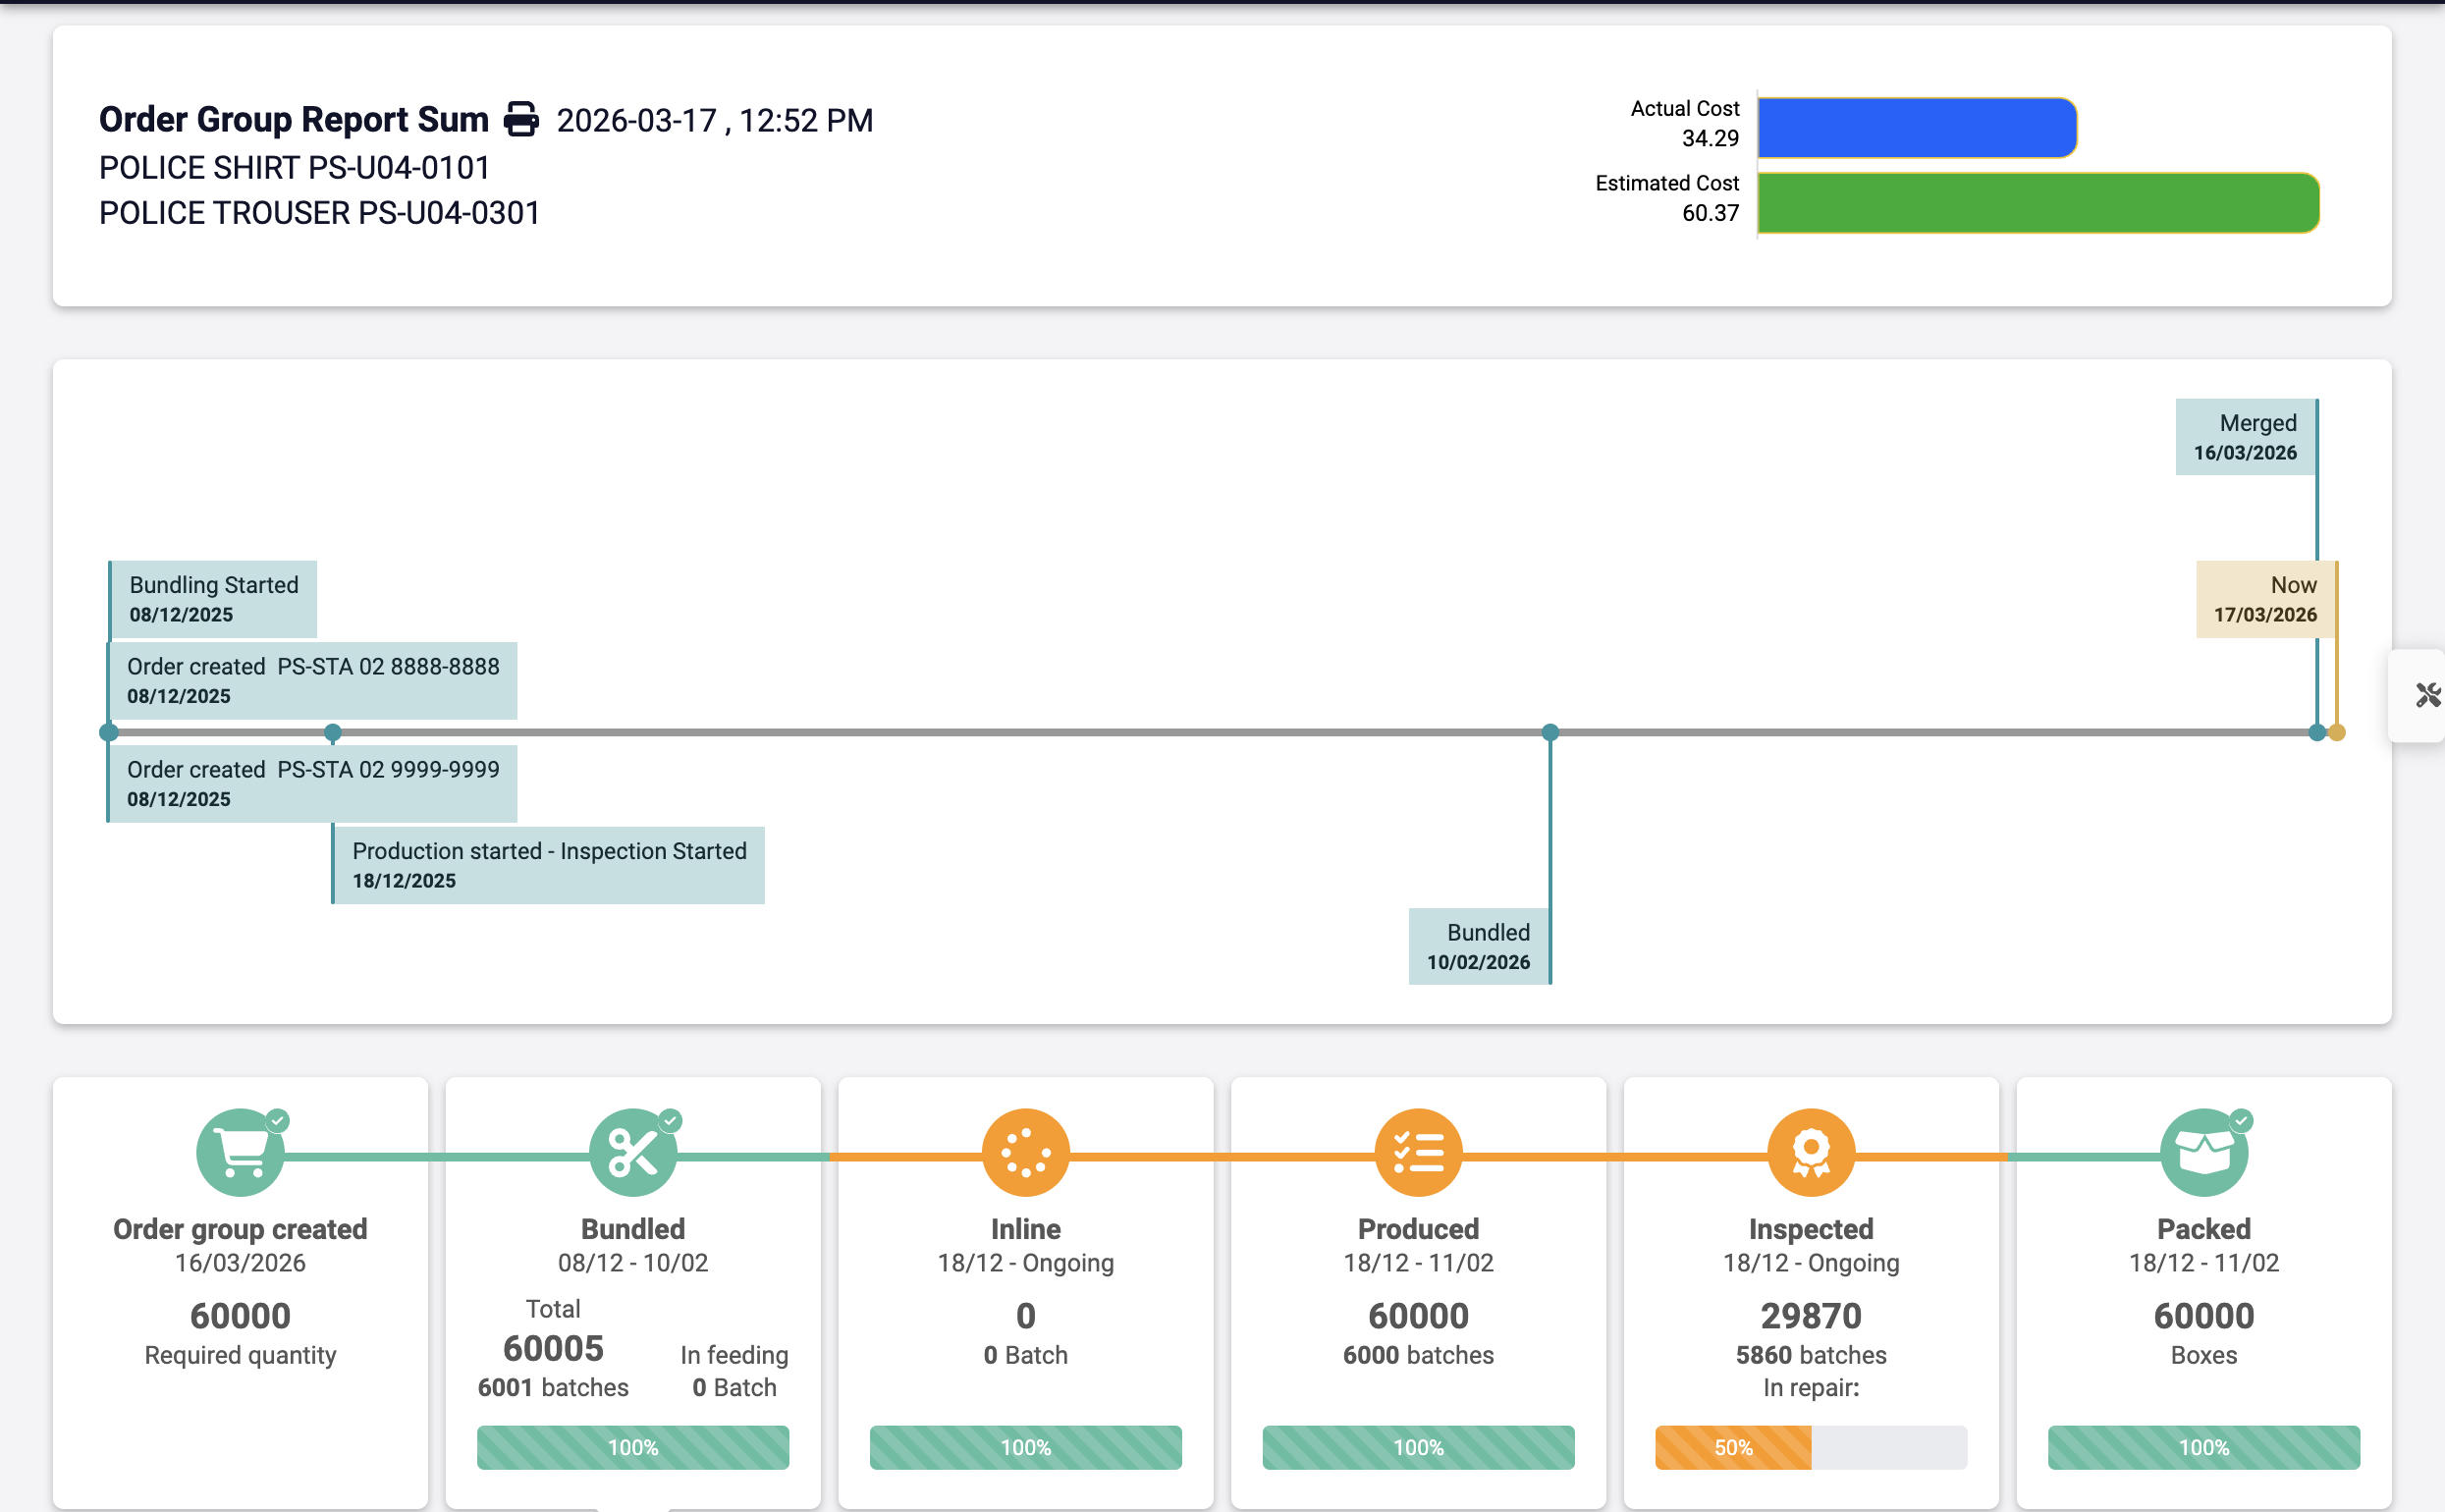The image size is (2445, 1512).
Task: Click the Packed box icon
Action: click(2203, 1153)
